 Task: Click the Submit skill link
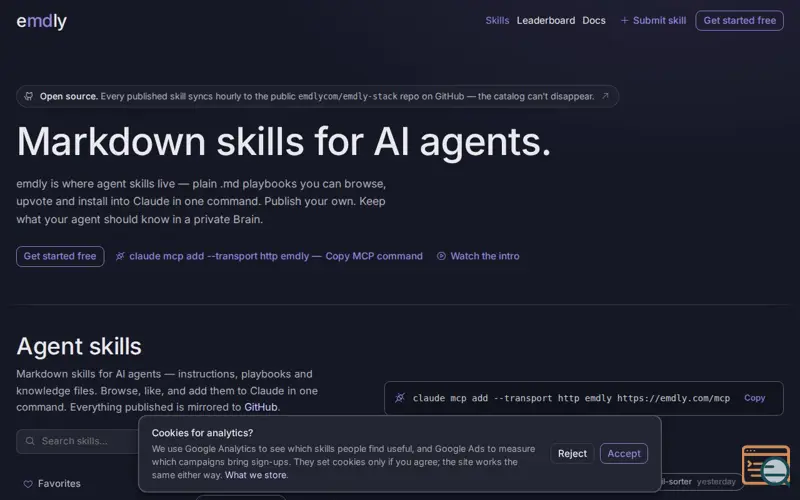[x=653, y=20]
